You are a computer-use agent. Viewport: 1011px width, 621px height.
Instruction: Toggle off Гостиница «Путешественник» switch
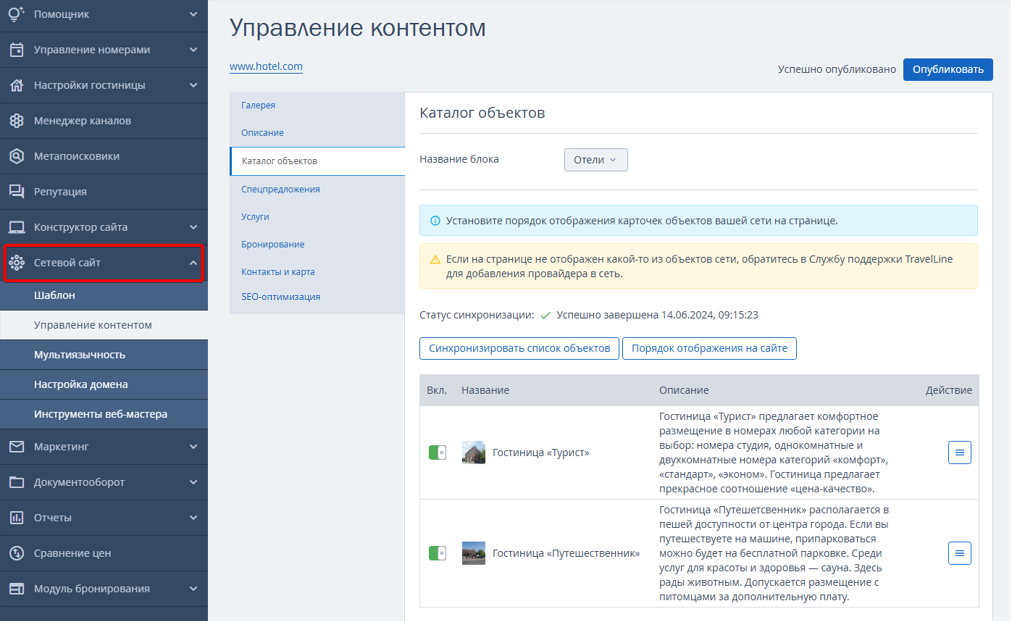(437, 553)
